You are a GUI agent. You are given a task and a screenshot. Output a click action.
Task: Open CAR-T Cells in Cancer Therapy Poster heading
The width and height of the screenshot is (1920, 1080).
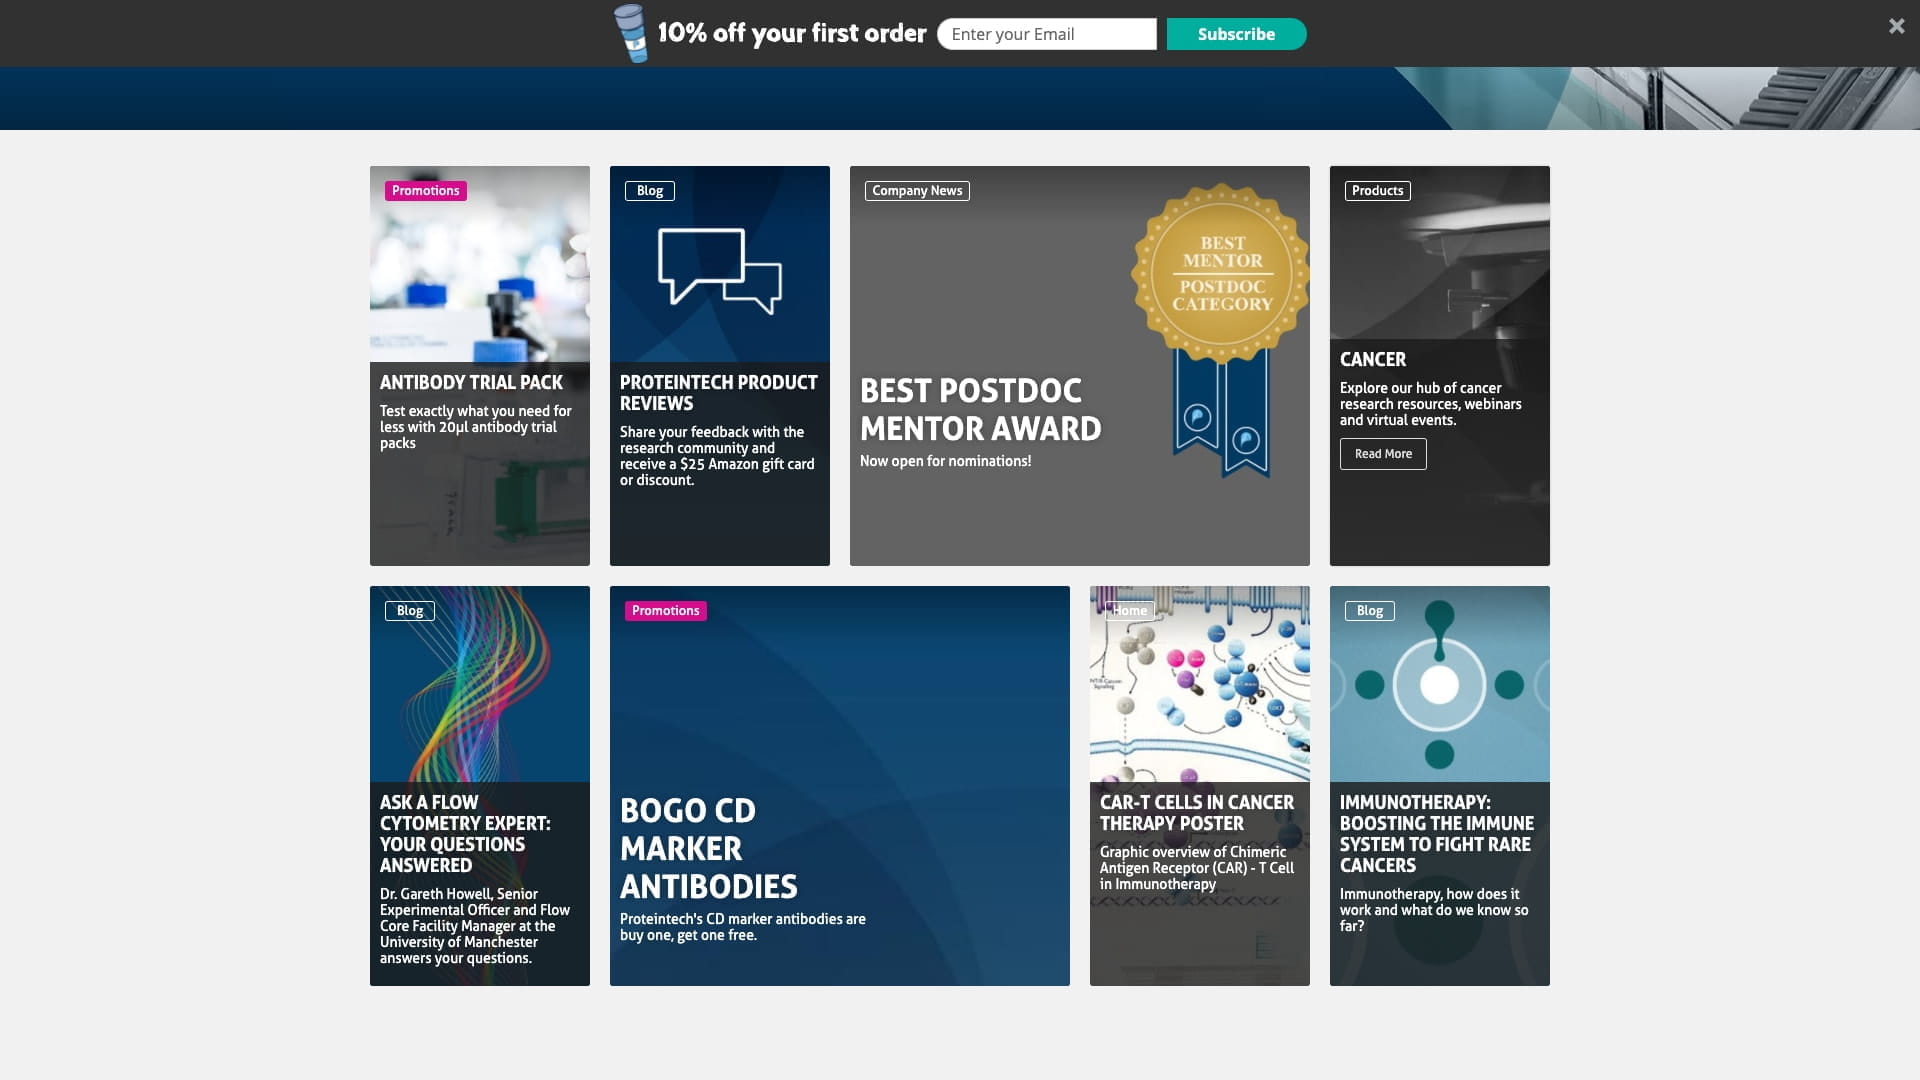click(x=1197, y=813)
